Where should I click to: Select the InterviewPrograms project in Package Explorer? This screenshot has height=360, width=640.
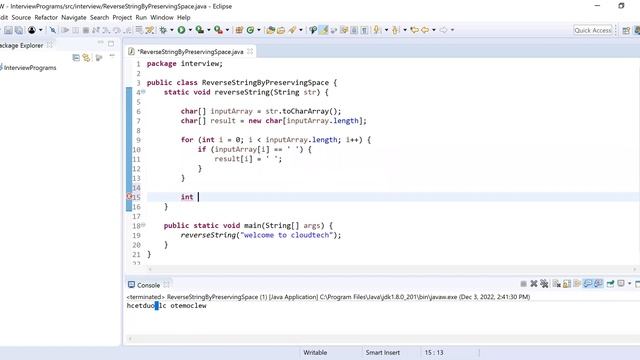pyautogui.click(x=30, y=68)
